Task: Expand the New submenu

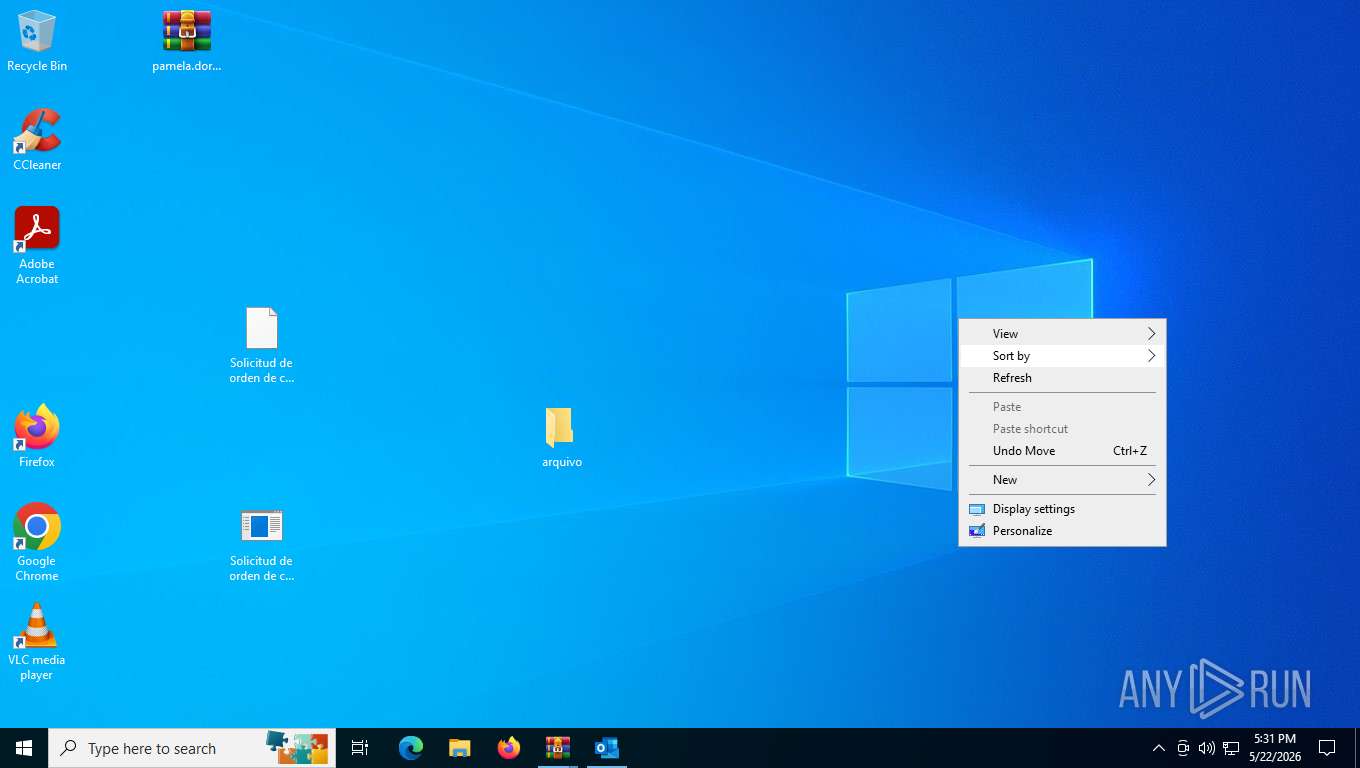Action: (x=1062, y=480)
